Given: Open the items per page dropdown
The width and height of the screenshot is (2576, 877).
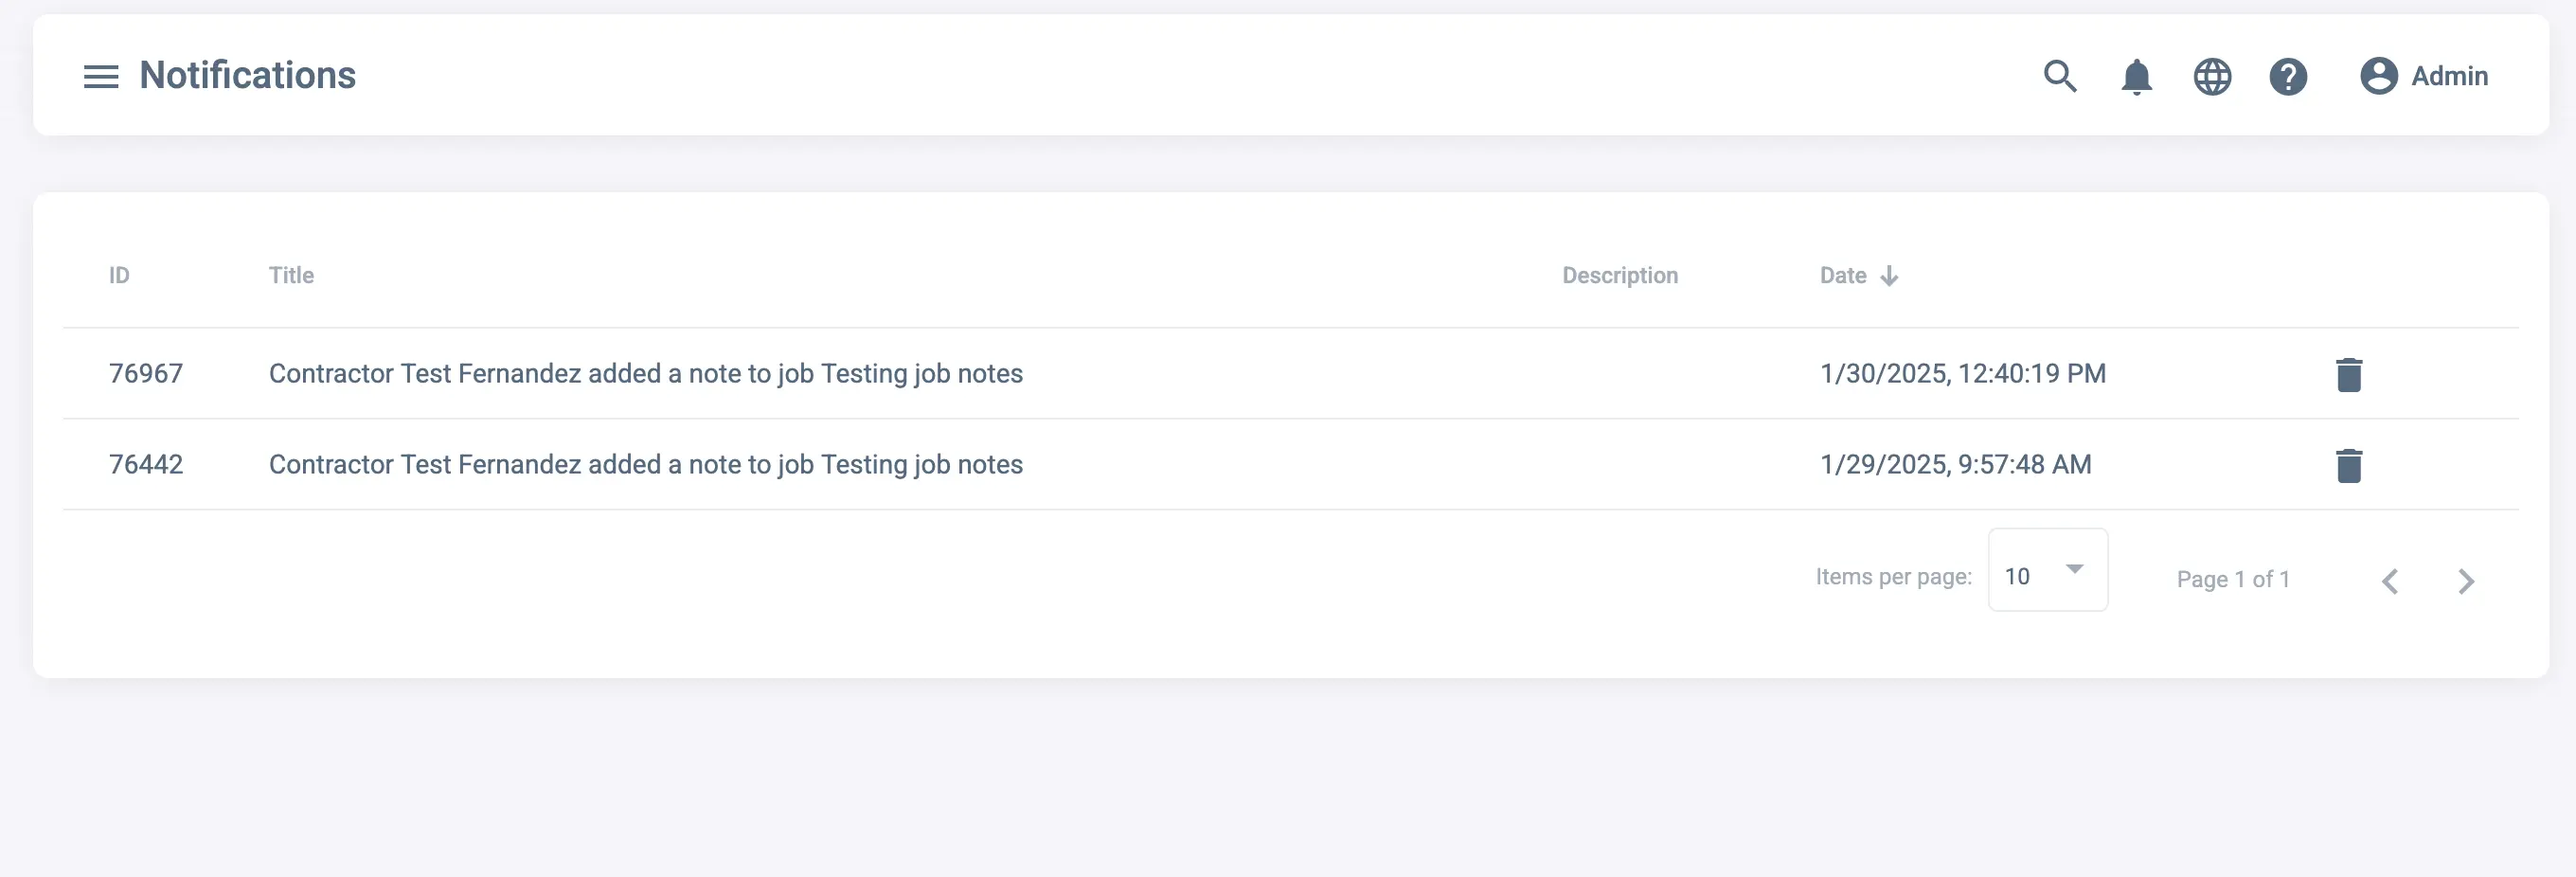Looking at the screenshot, I should click(2047, 570).
